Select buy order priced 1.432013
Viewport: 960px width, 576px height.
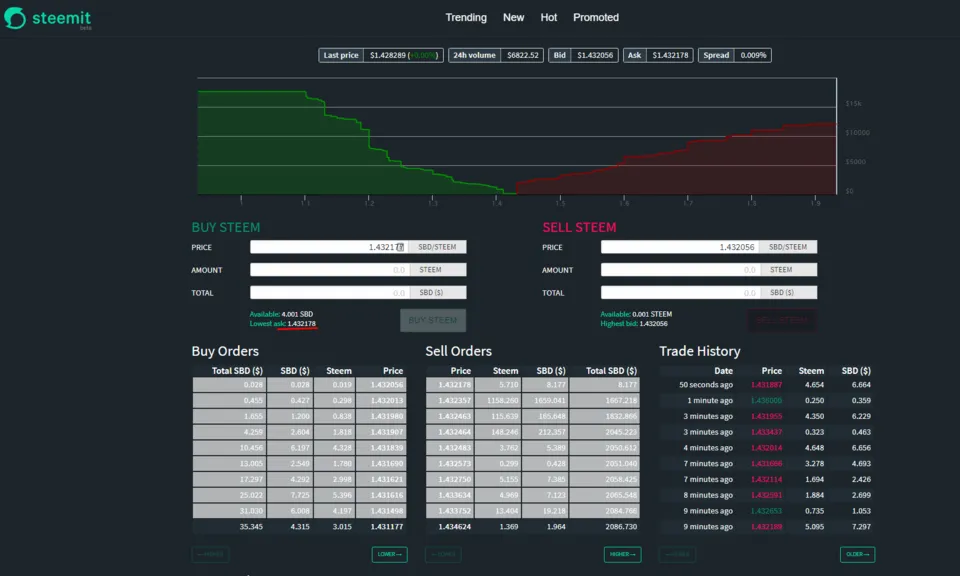point(299,400)
